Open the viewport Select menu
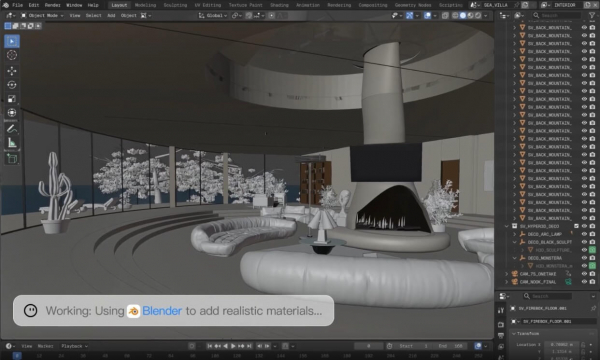 (x=93, y=15)
